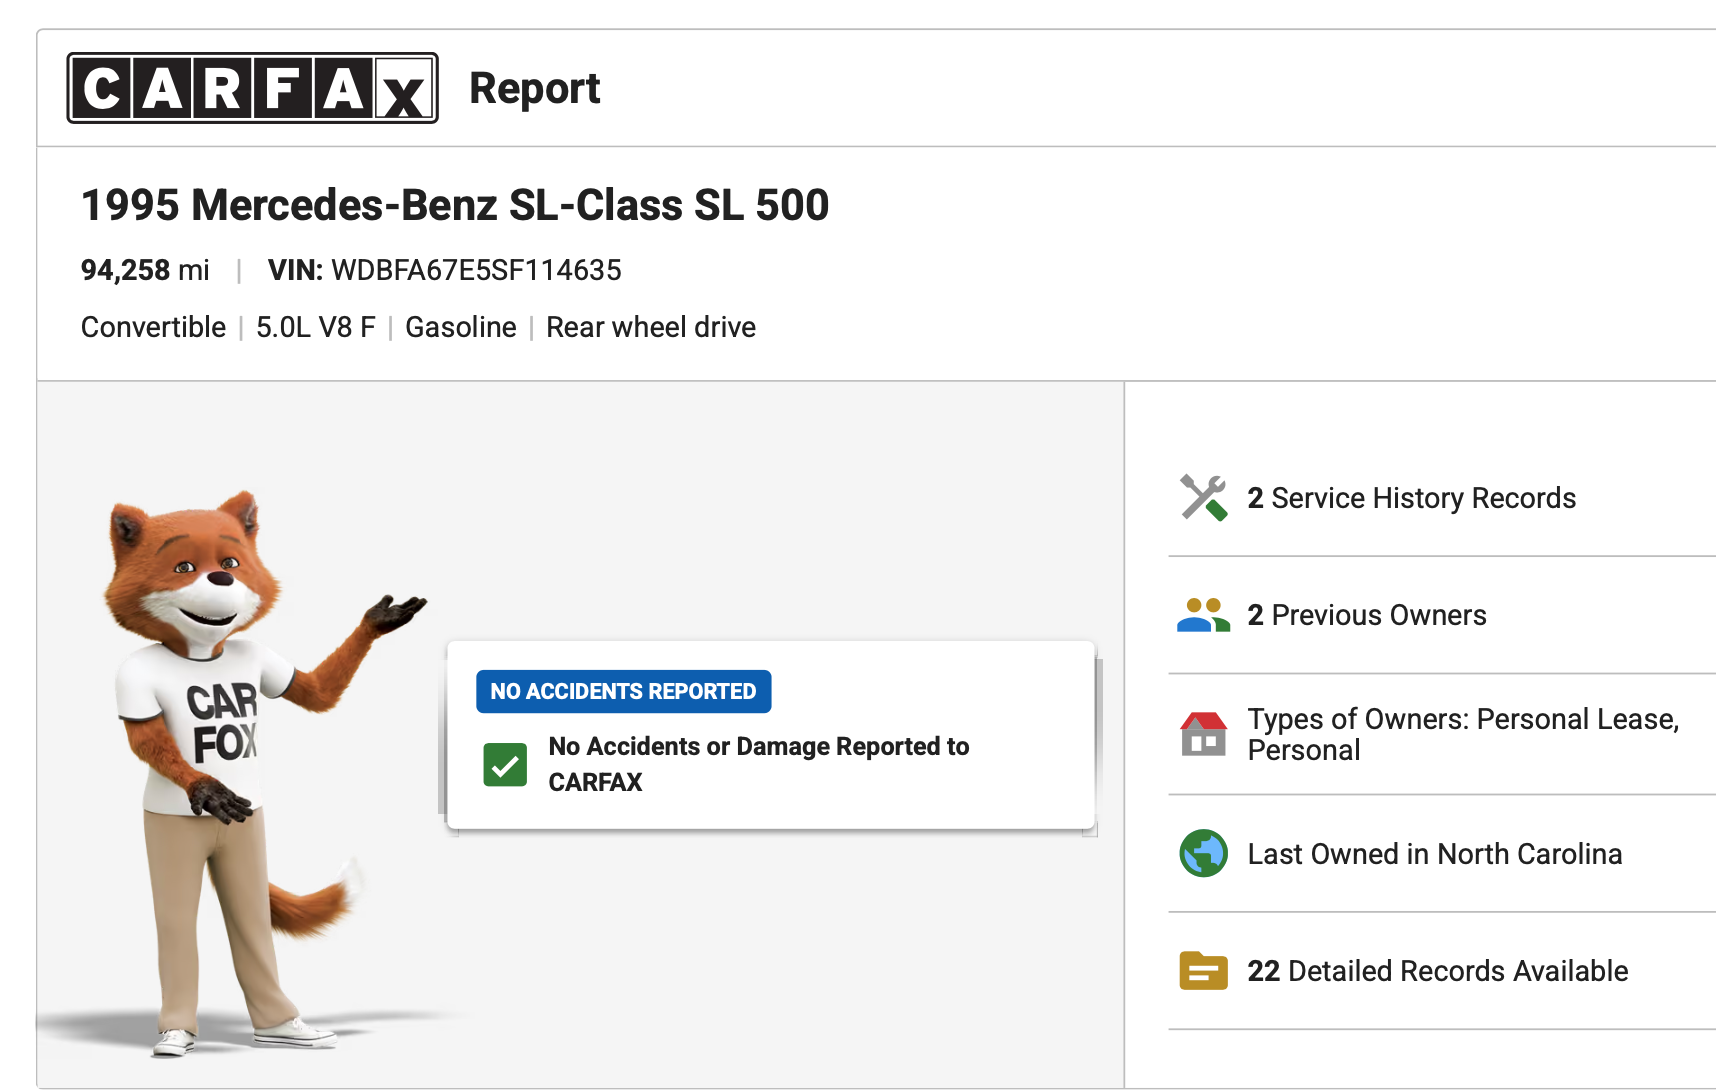Click the wrench service history icon
The height and width of the screenshot is (1092, 1716).
click(x=1203, y=498)
